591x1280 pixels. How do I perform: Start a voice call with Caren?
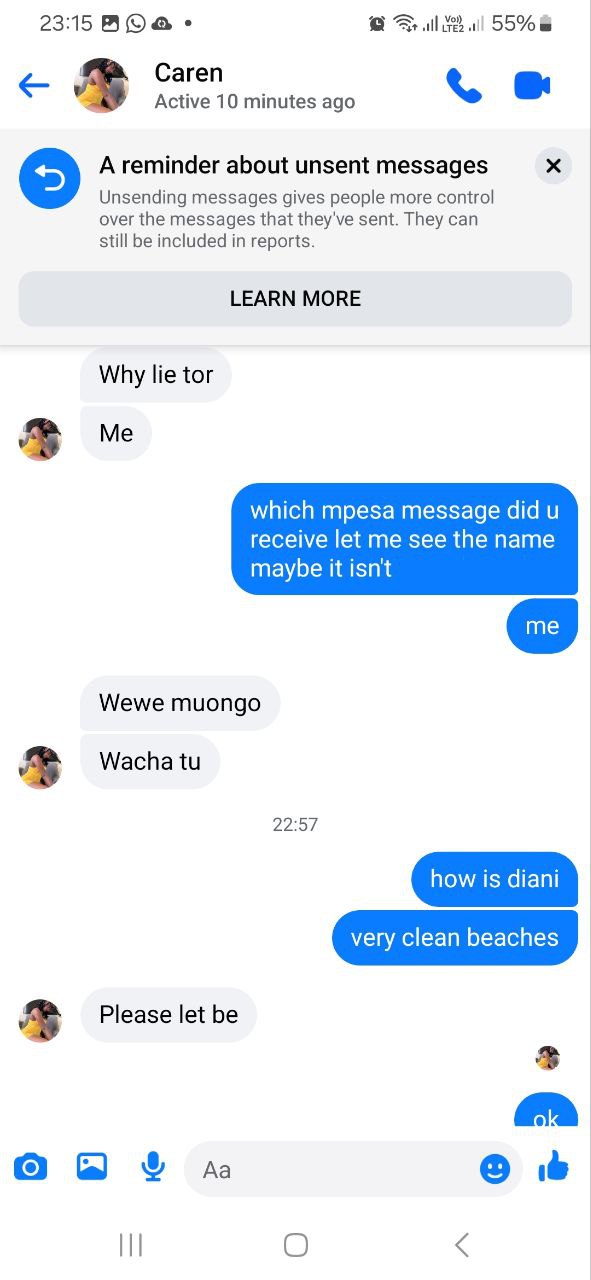[x=464, y=86]
